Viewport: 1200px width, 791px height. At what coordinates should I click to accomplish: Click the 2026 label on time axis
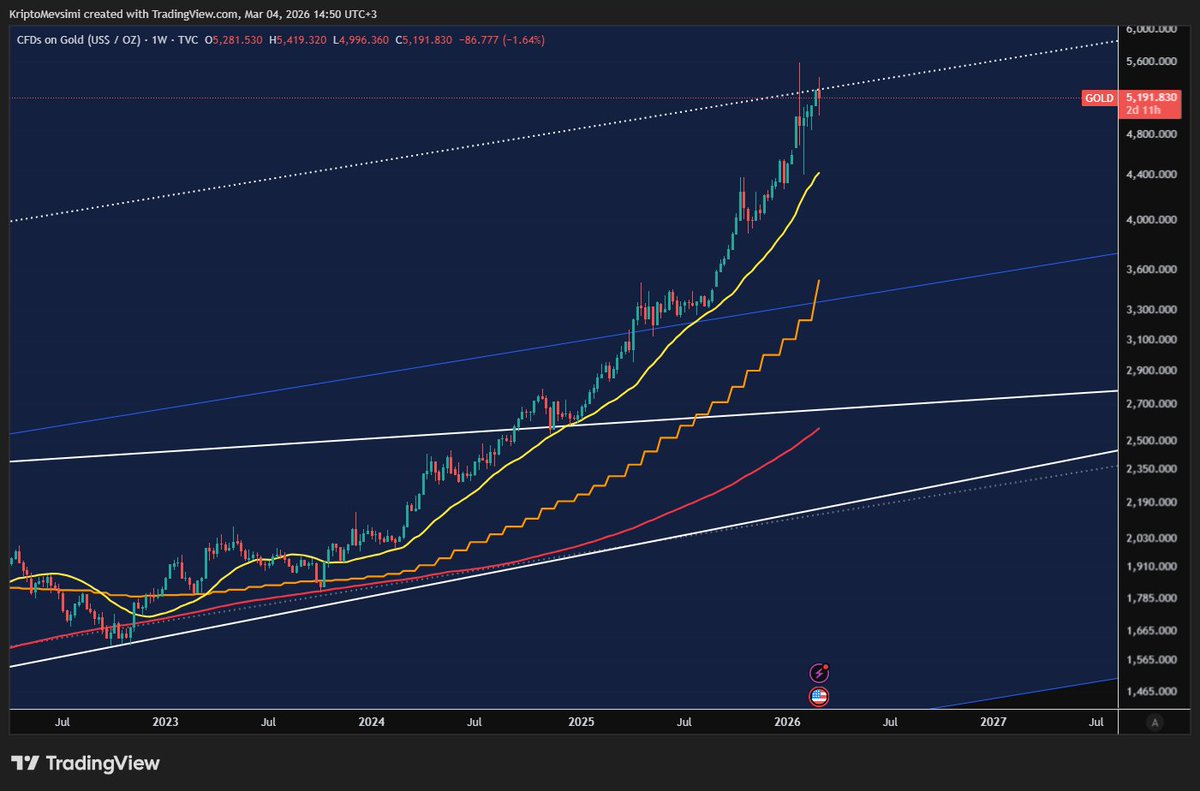[x=787, y=721]
